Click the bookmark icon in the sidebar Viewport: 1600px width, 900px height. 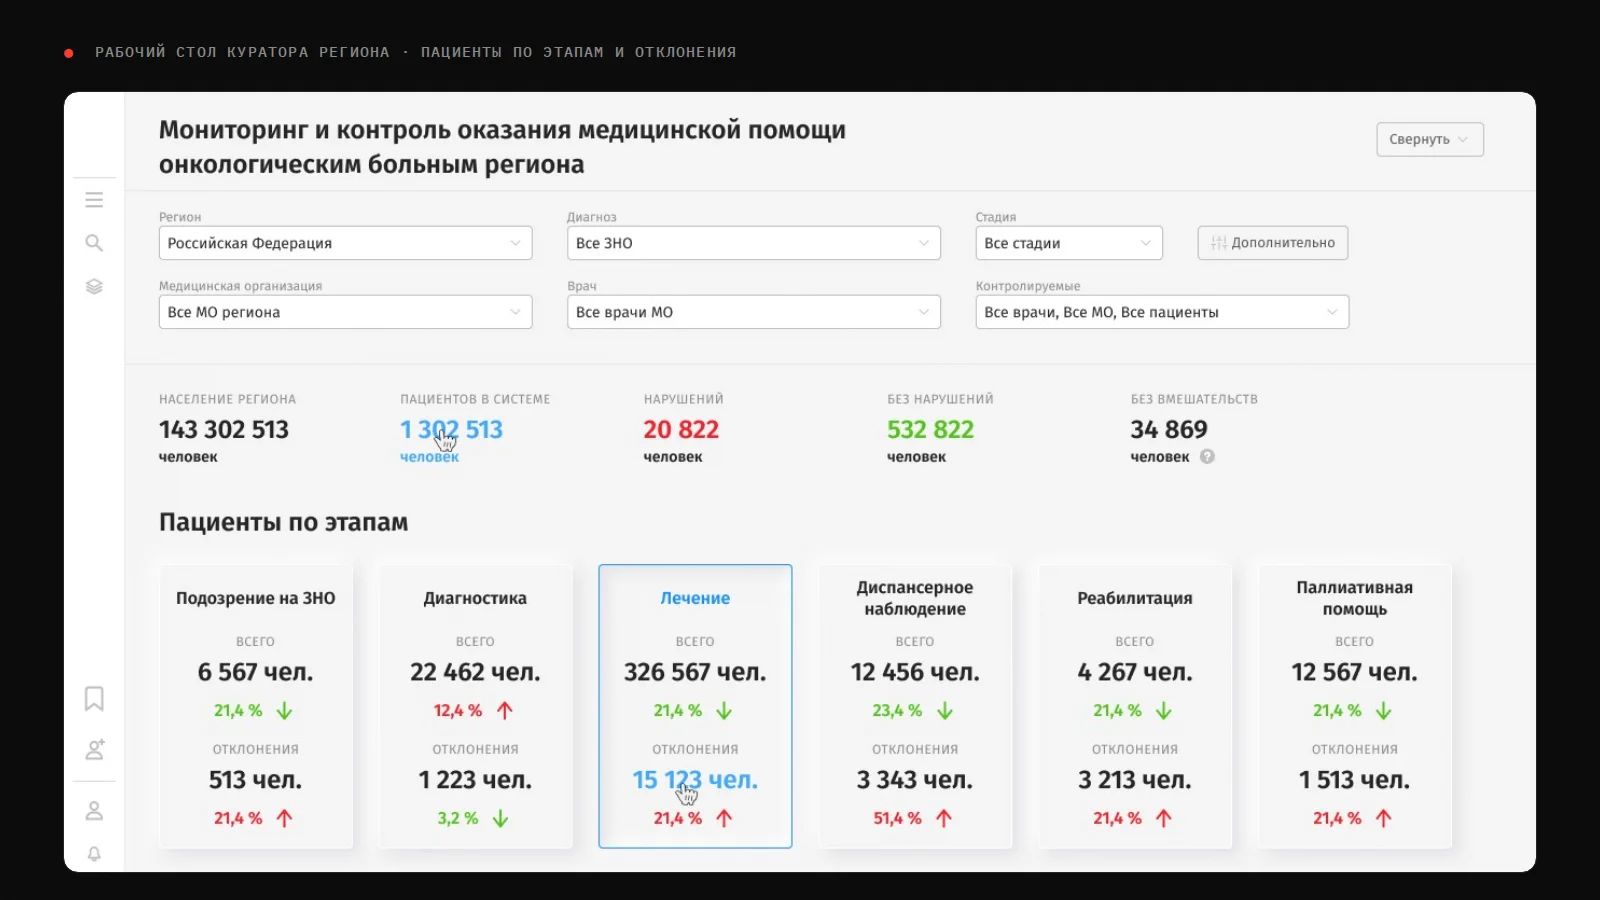pyautogui.click(x=94, y=698)
